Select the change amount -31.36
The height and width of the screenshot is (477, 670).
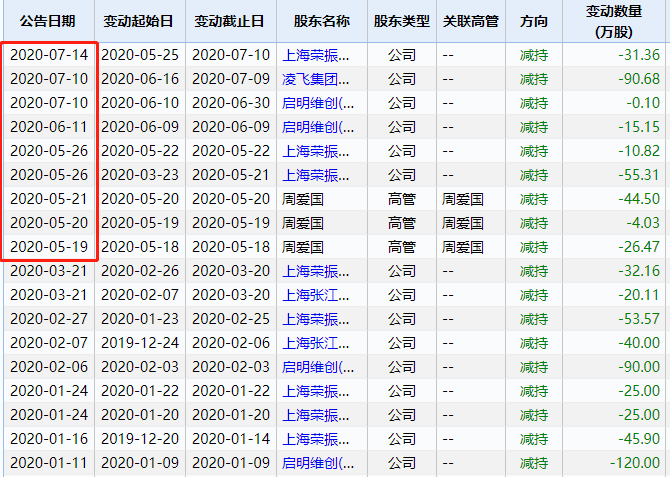point(639,55)
